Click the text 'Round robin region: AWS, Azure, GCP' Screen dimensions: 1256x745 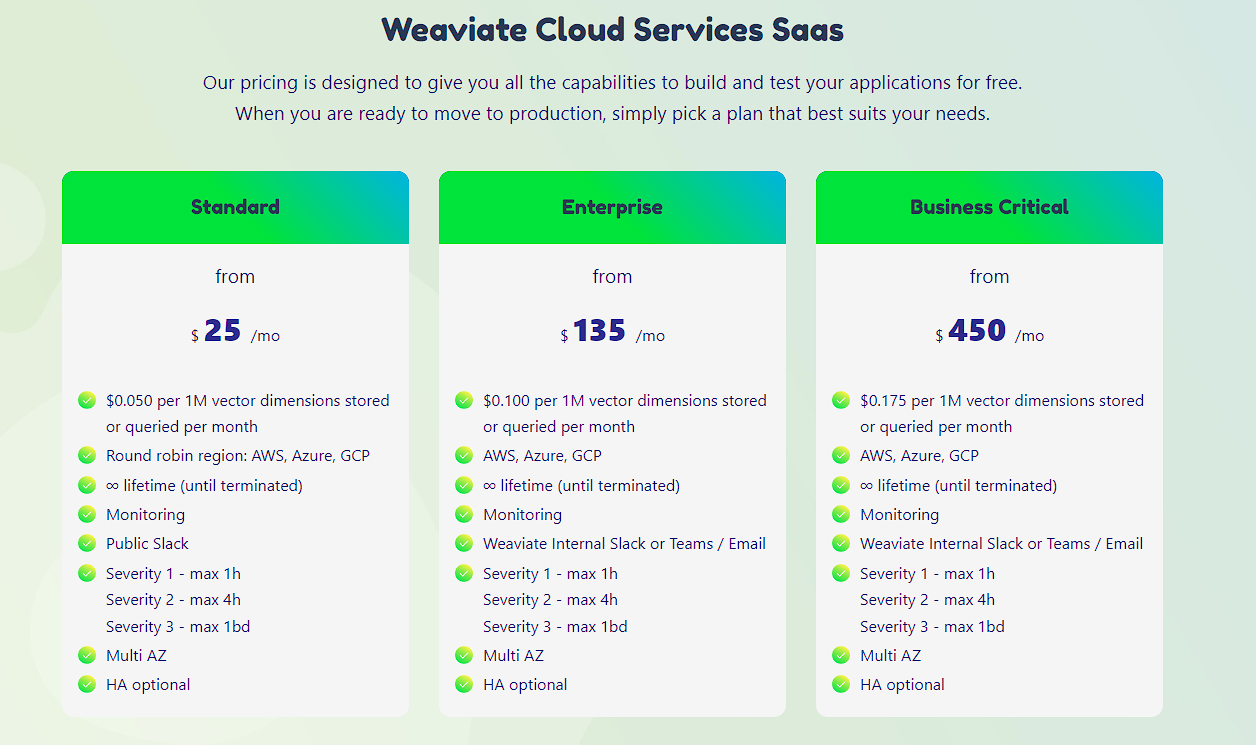pyautogui.click(x=238, y=455)
